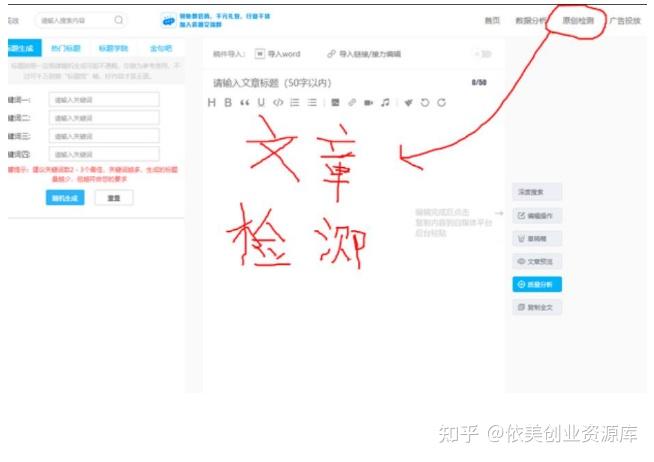Viewport: 654px width, 462px height.
Task: Insert a block quote via quote icon
Action: click(x=244, y=103)
